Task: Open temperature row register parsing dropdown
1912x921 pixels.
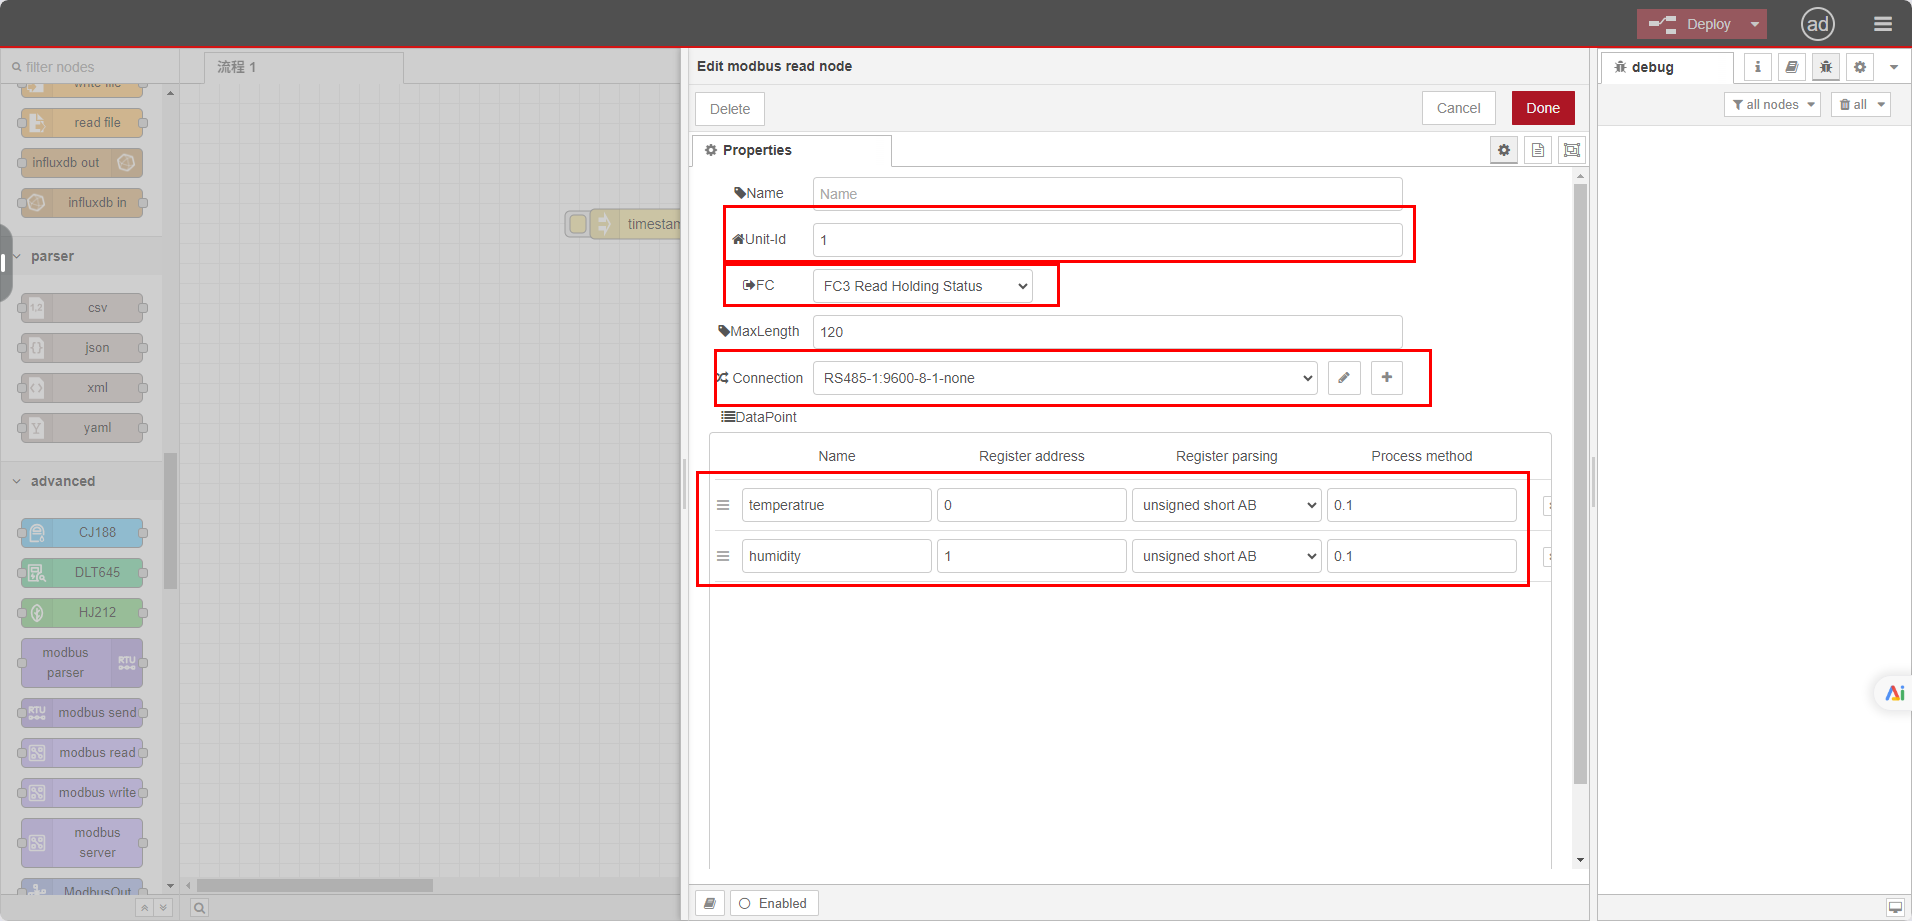Action: 1226,505
